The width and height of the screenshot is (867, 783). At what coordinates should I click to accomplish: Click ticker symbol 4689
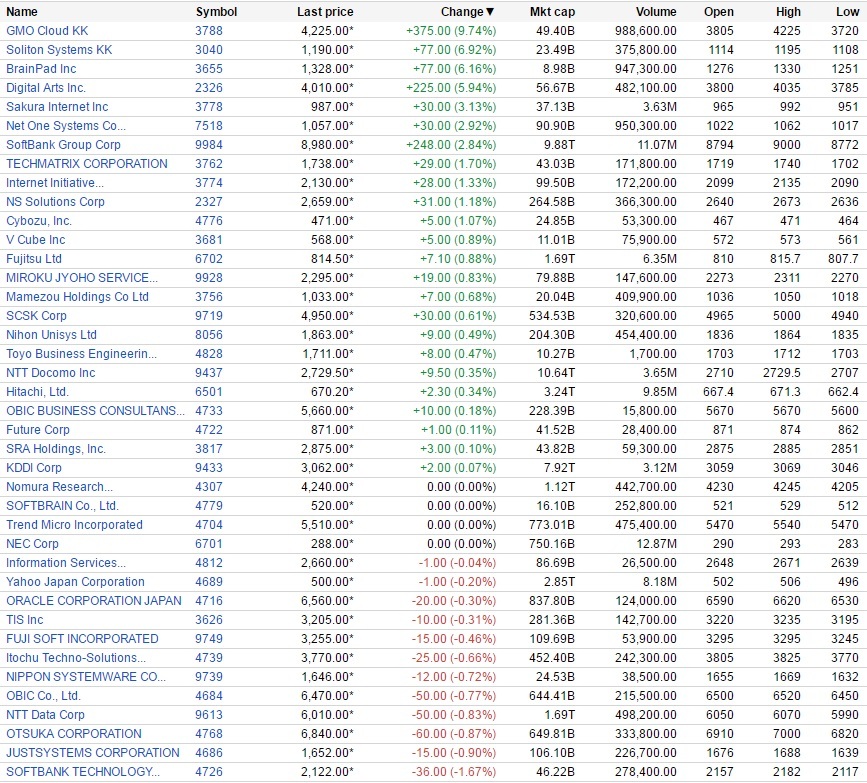(x=209, y=582)
